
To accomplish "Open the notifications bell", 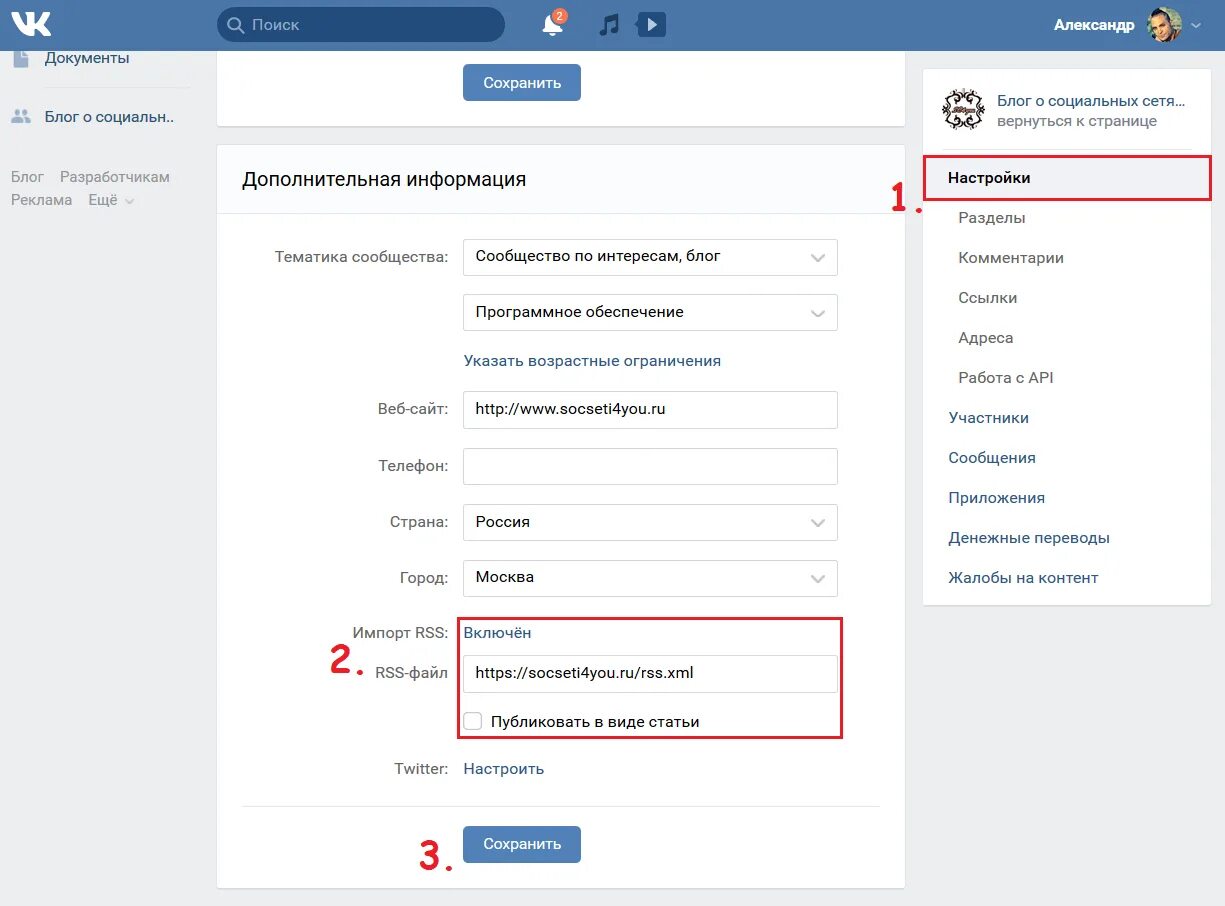I will [x=552, y=25].
